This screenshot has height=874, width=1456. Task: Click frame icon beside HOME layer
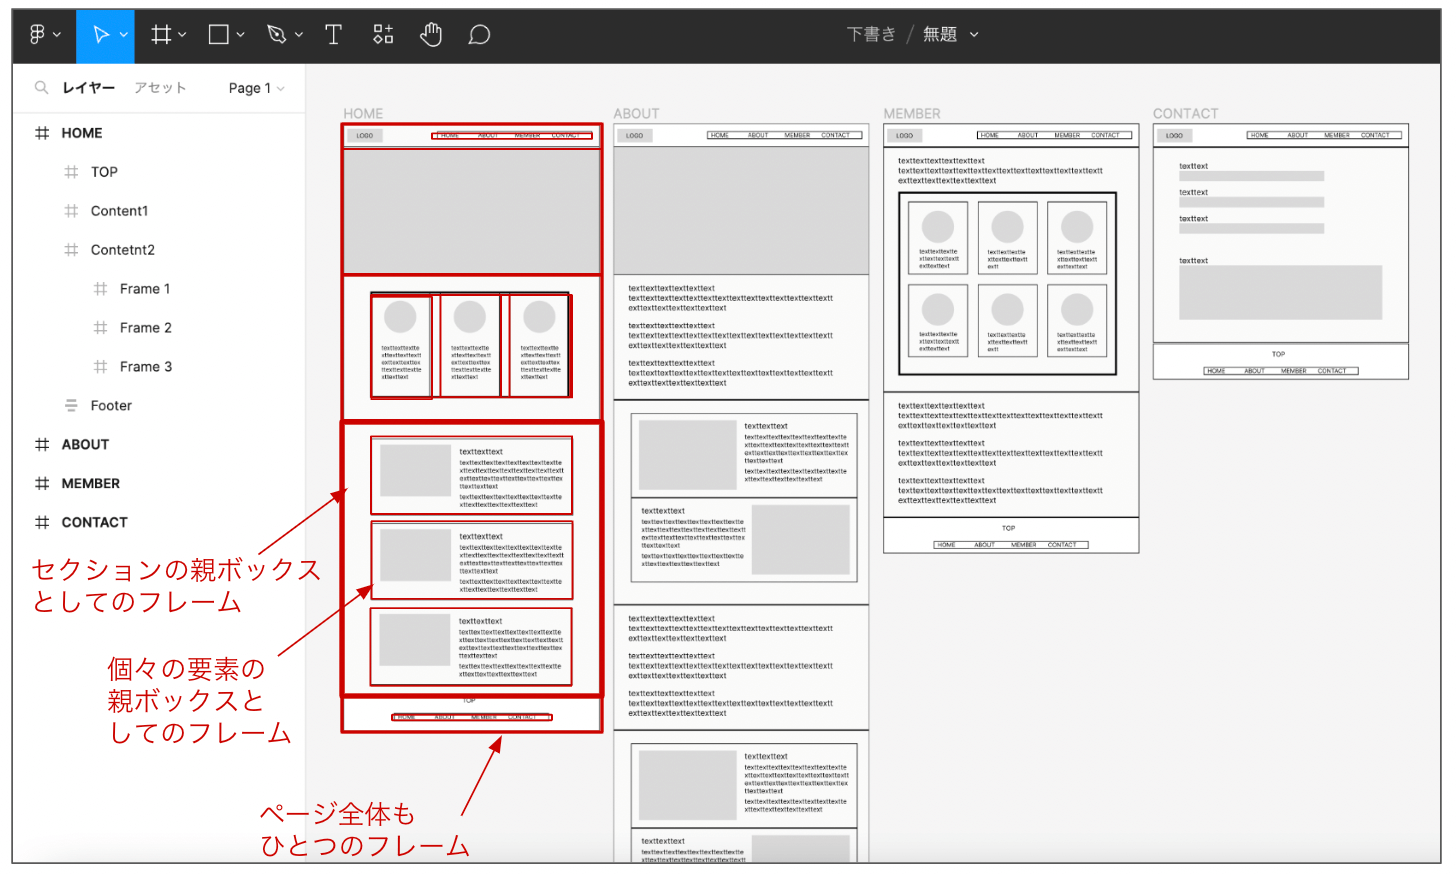pos(42,133)
